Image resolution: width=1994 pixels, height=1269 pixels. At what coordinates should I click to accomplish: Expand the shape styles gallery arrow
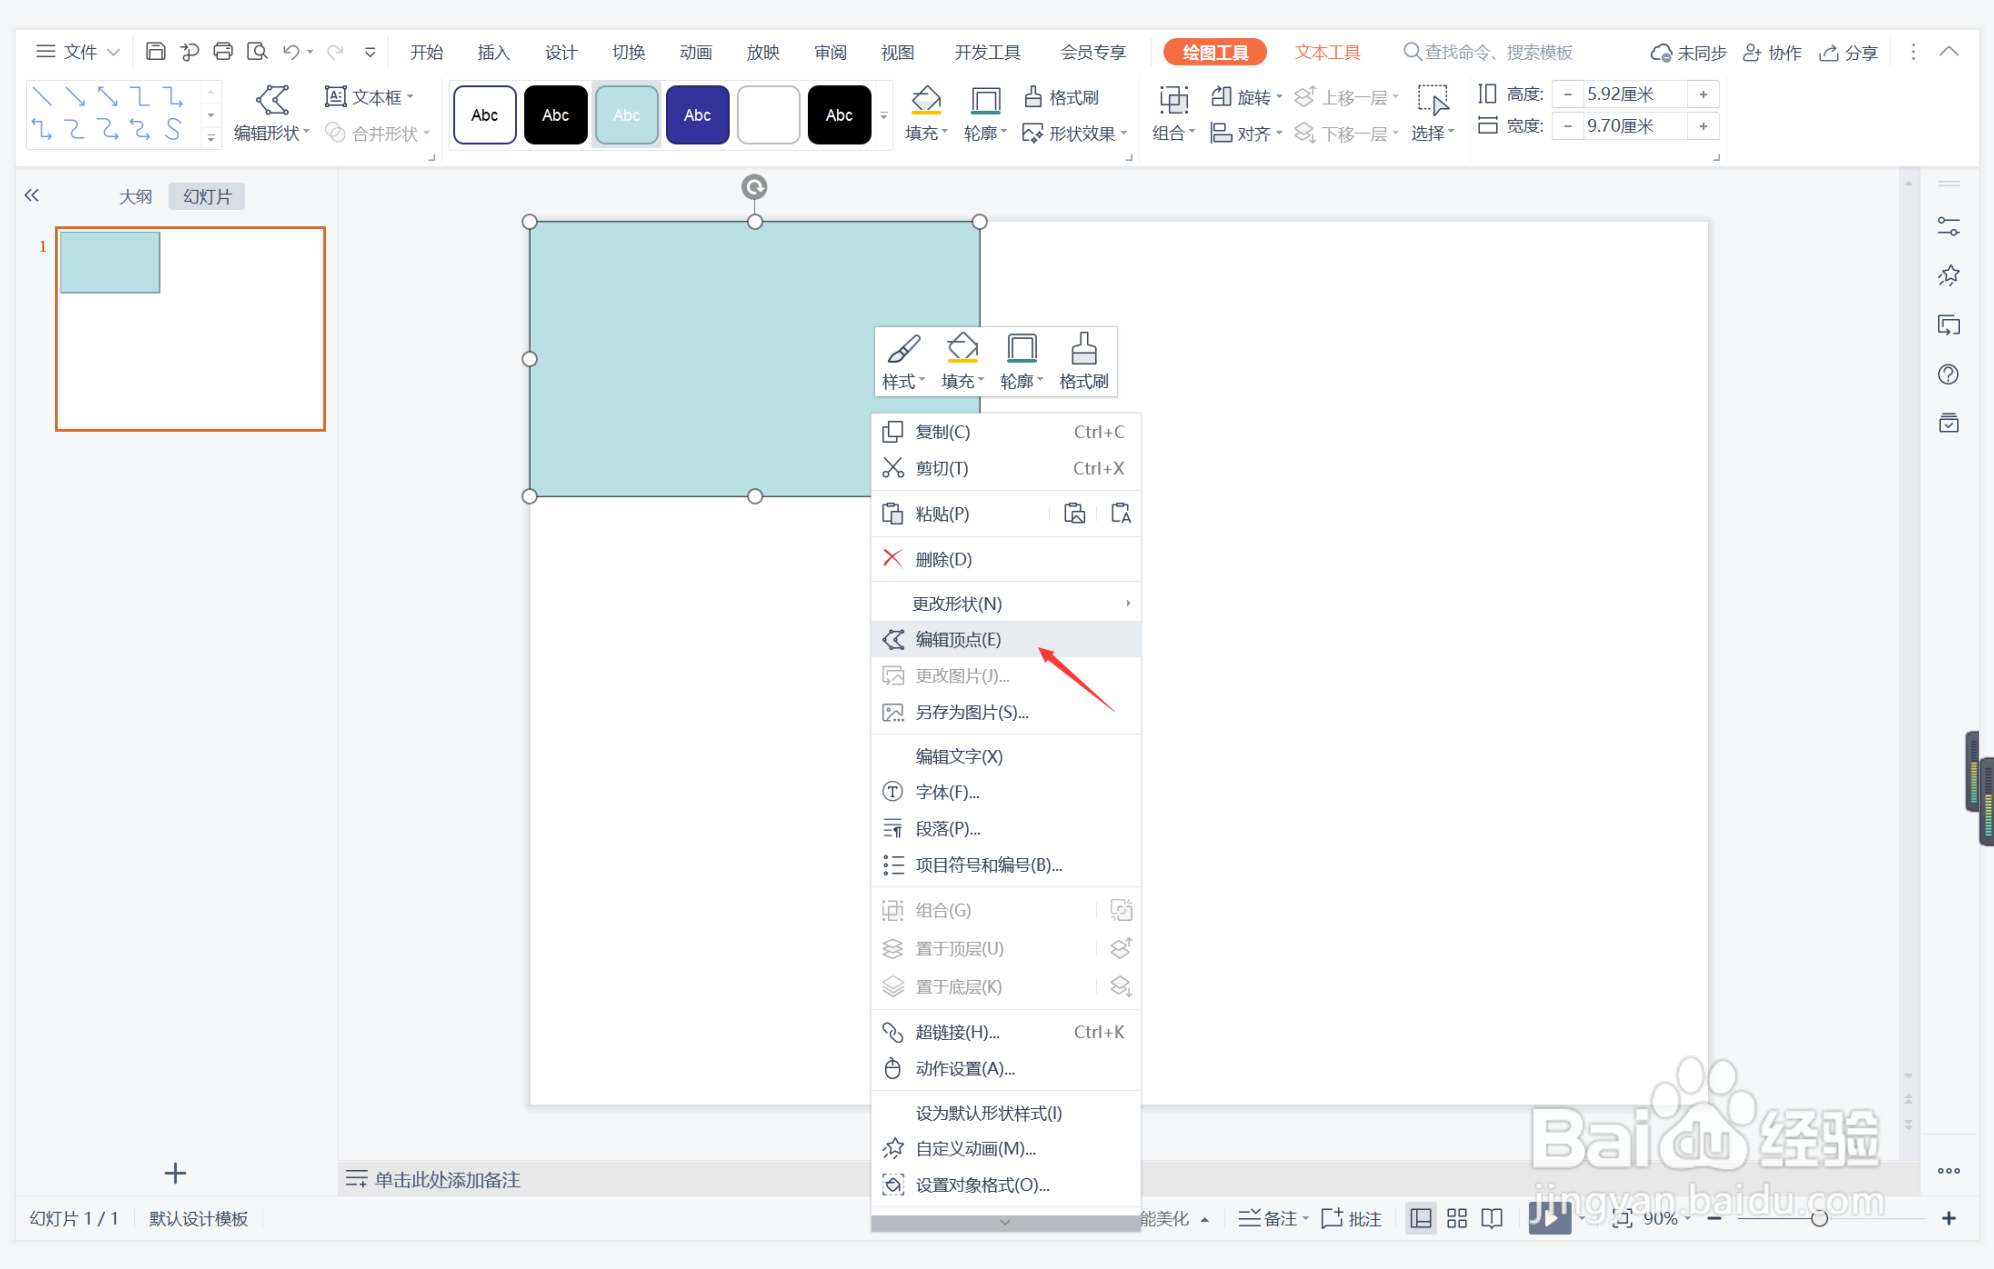[x=884, y=116]
